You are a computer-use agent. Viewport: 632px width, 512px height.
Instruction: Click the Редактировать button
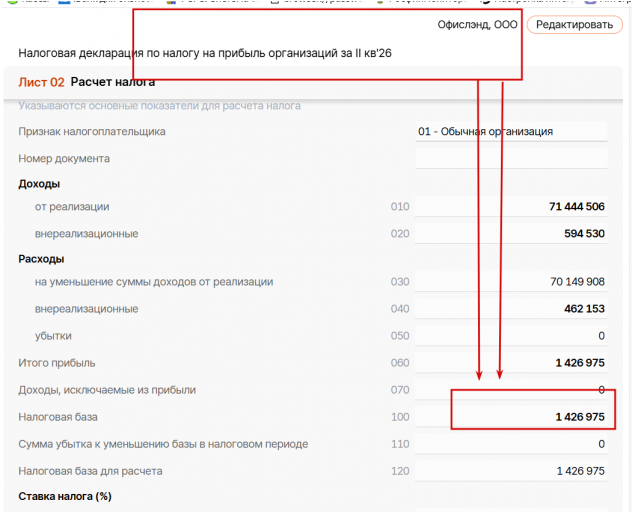click(574, 25)
